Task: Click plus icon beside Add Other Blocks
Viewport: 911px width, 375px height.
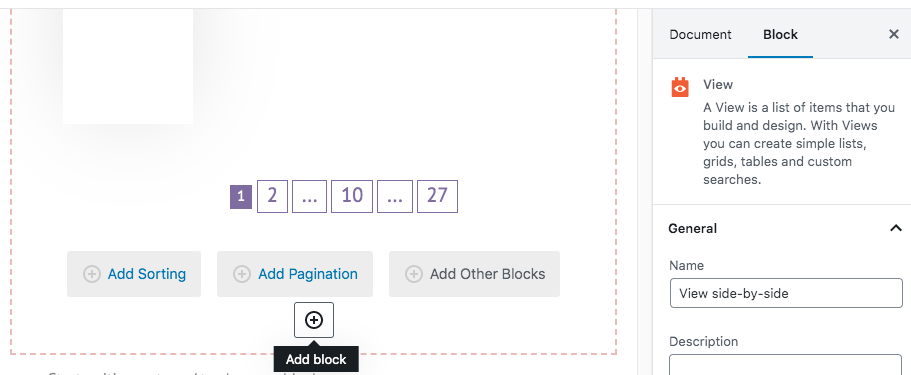Action: (414, 274)
